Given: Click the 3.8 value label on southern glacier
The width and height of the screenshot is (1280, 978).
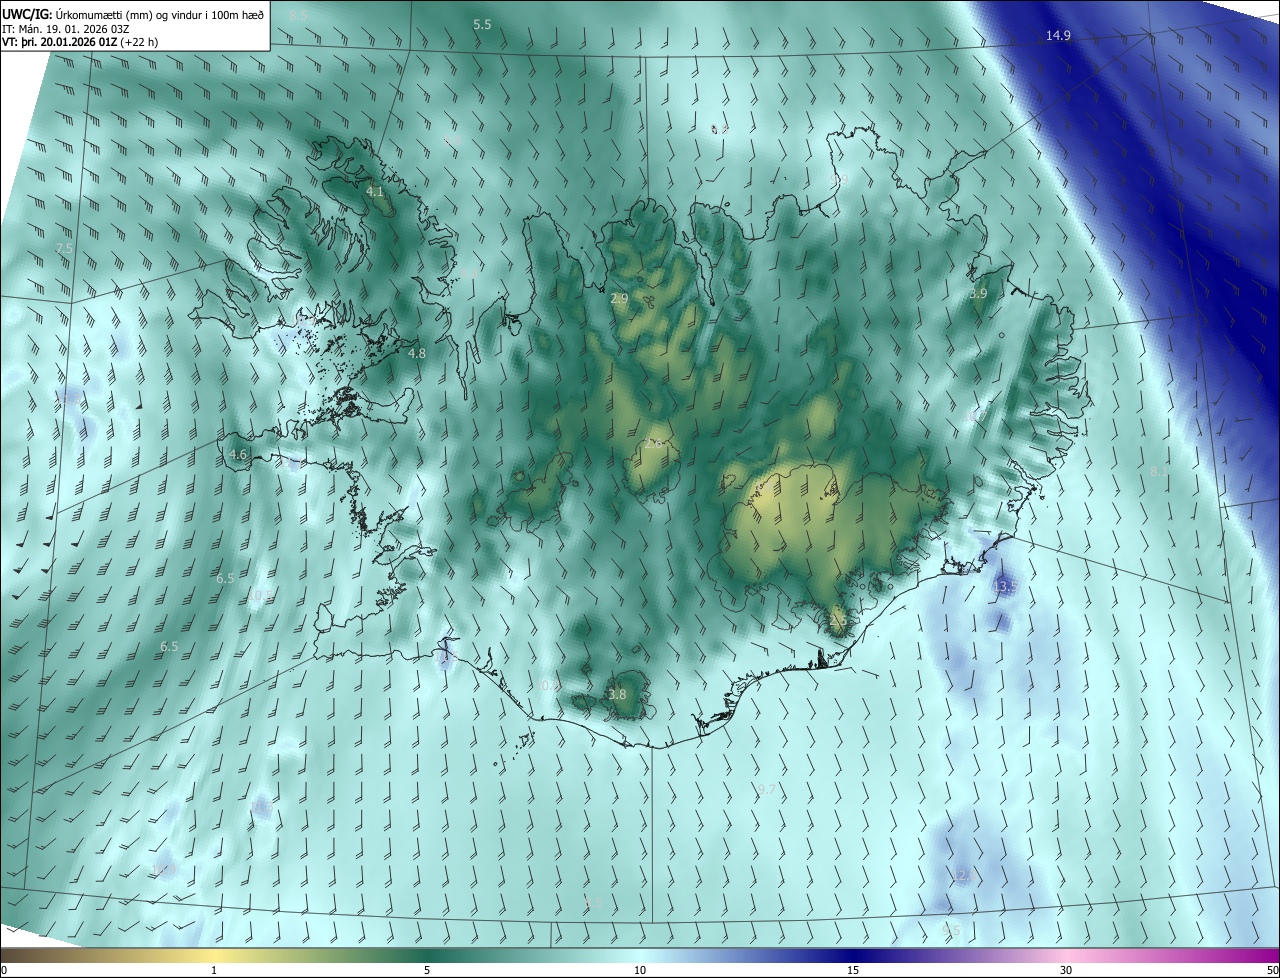Looking at the screenshot, I should coord(617,694).
